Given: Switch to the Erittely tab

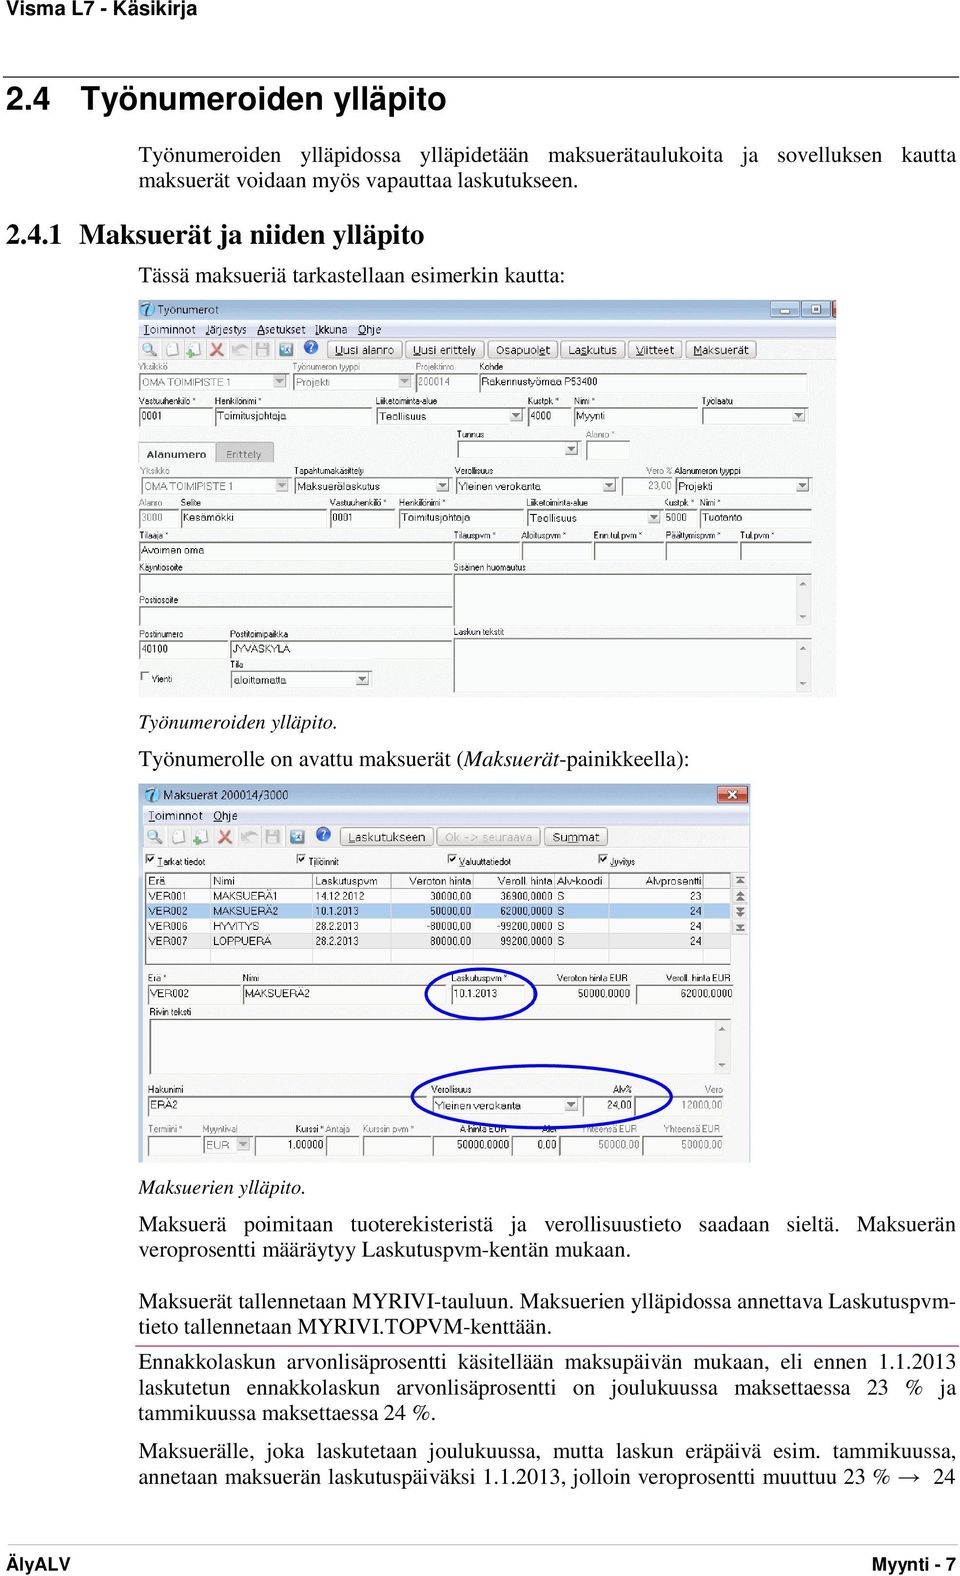Looking at the screenshot, I should (x=243, y=454).
